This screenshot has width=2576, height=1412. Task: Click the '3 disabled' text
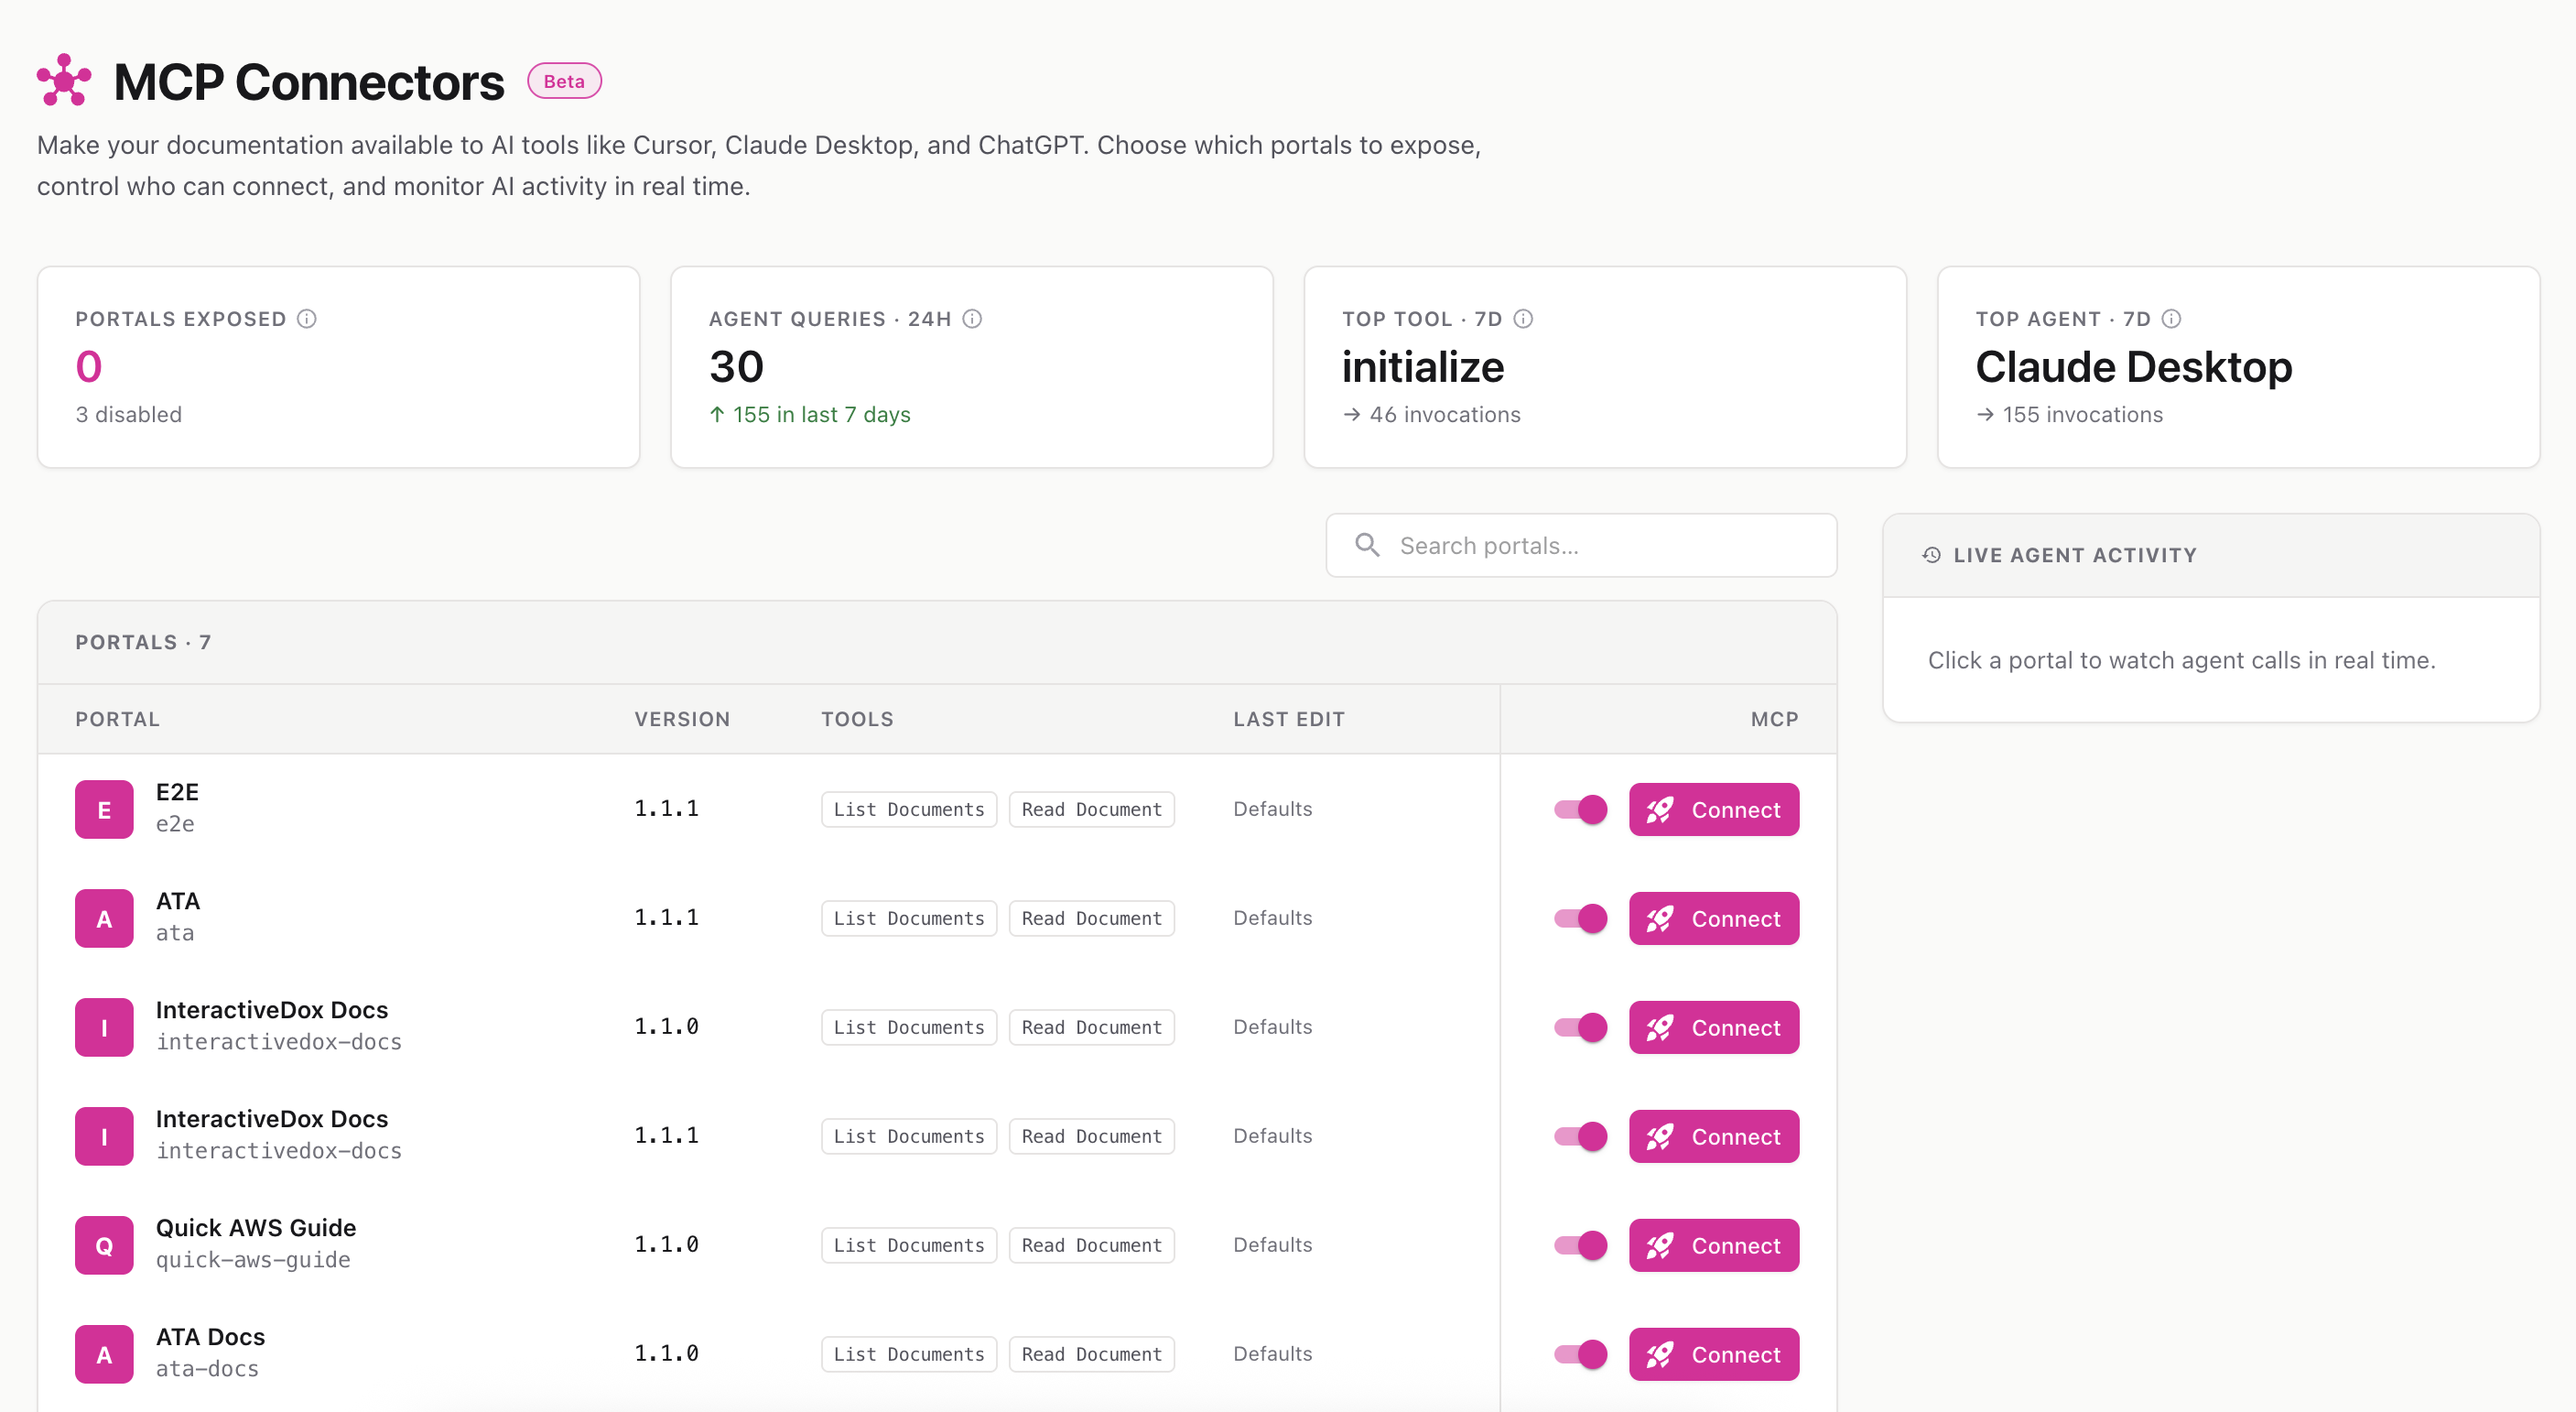(129, 414)
